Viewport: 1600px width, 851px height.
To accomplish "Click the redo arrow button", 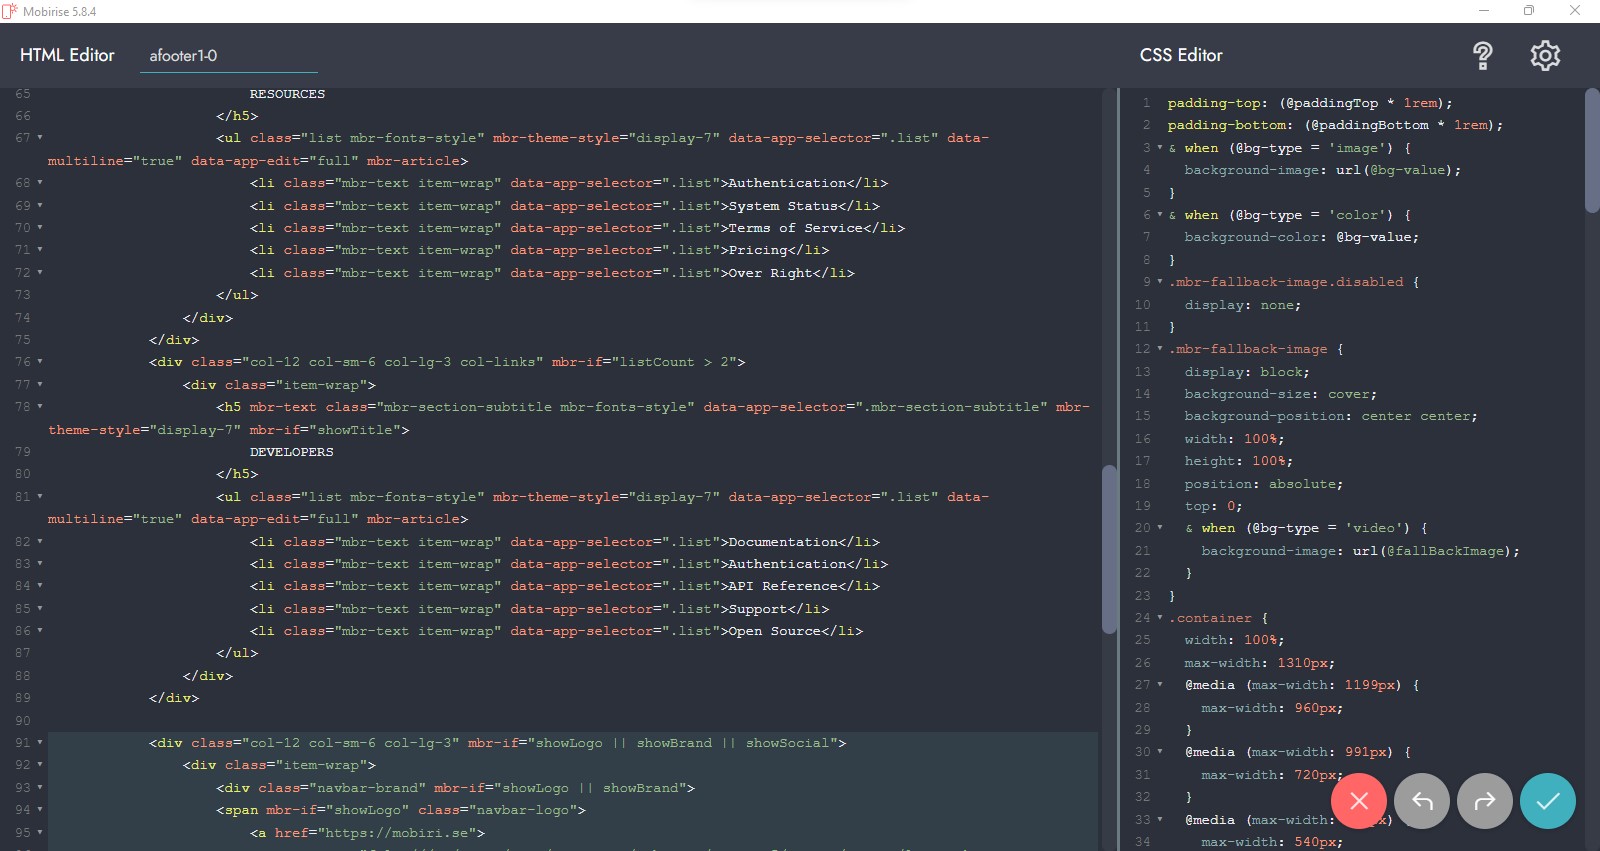I will tap(1485, 801).
